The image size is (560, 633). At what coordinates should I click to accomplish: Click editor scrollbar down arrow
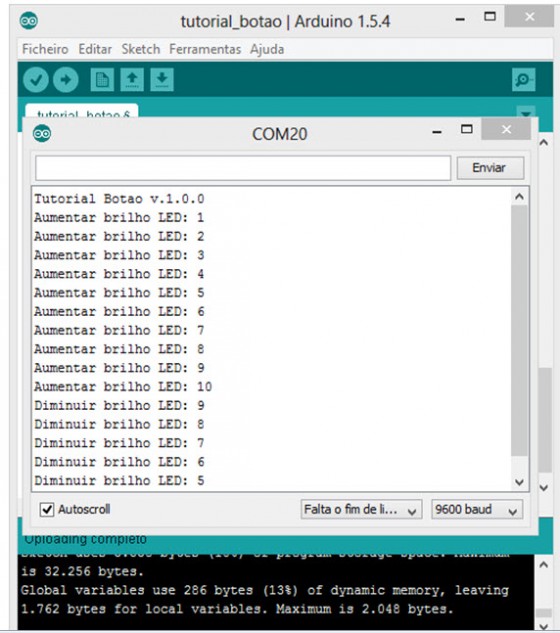(544, 487)
